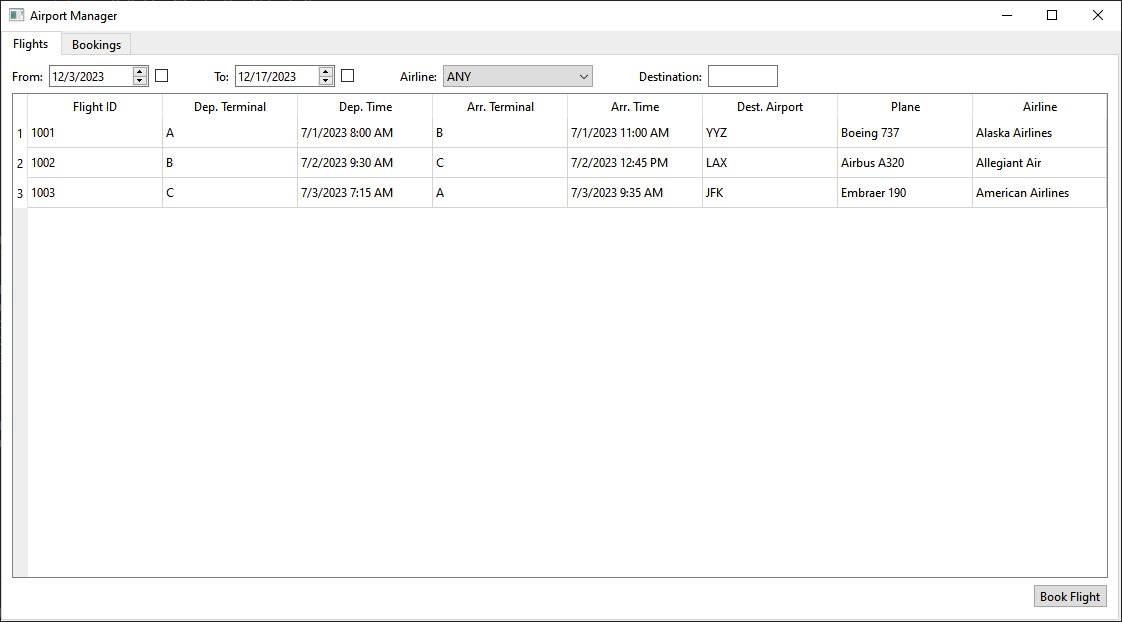This screenshot has height=622, width=1122.
Task: Click the Alaska Airlines cell
Action: 1040,133
